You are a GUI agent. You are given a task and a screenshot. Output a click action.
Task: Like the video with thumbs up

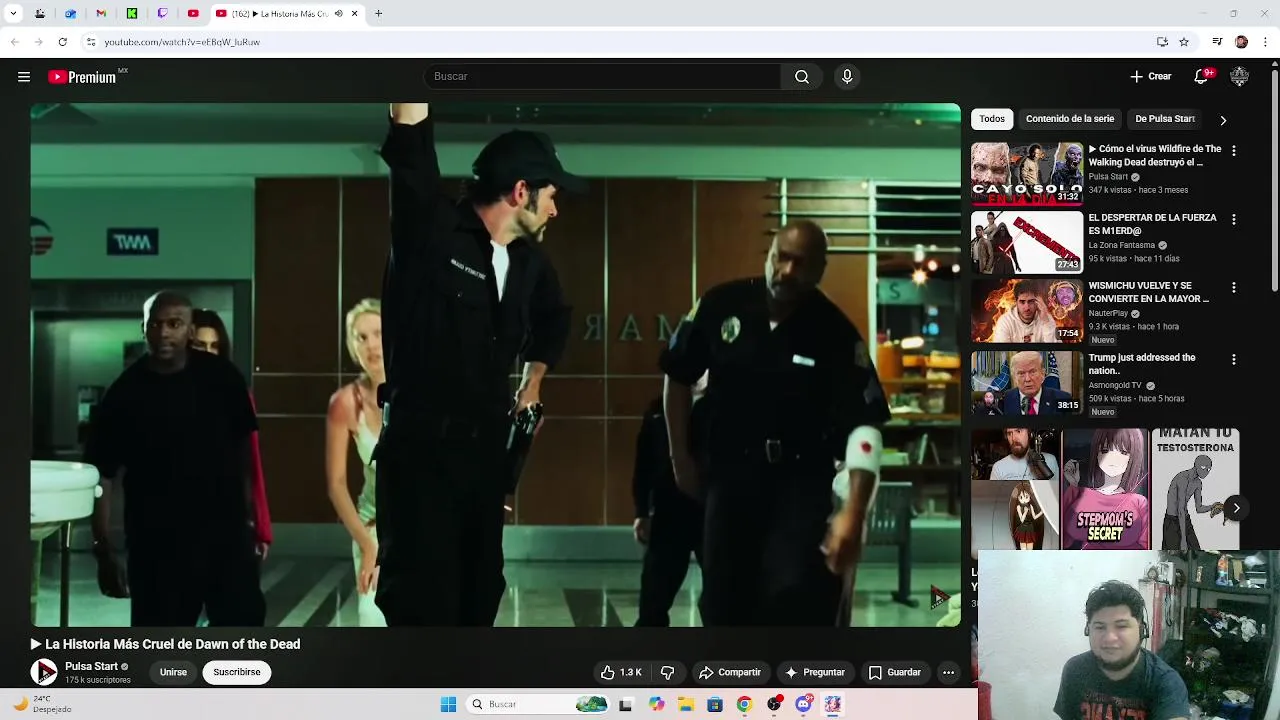tap(621, 673)
